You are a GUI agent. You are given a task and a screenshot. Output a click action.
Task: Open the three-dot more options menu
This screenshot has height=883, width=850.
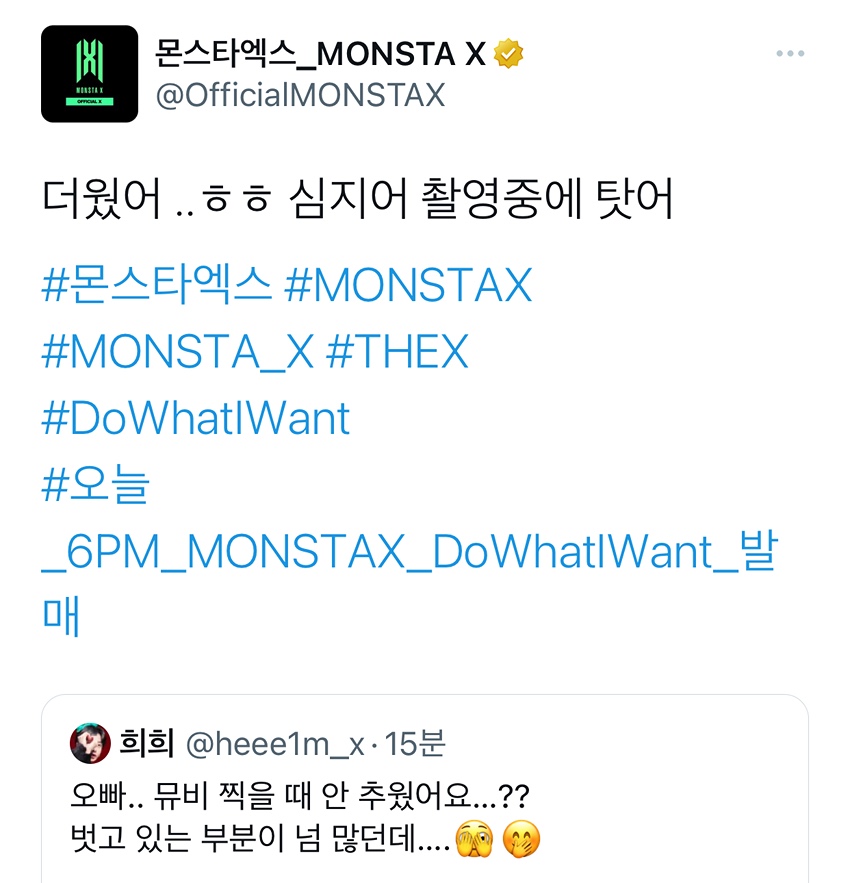click(x=790, y=53)
